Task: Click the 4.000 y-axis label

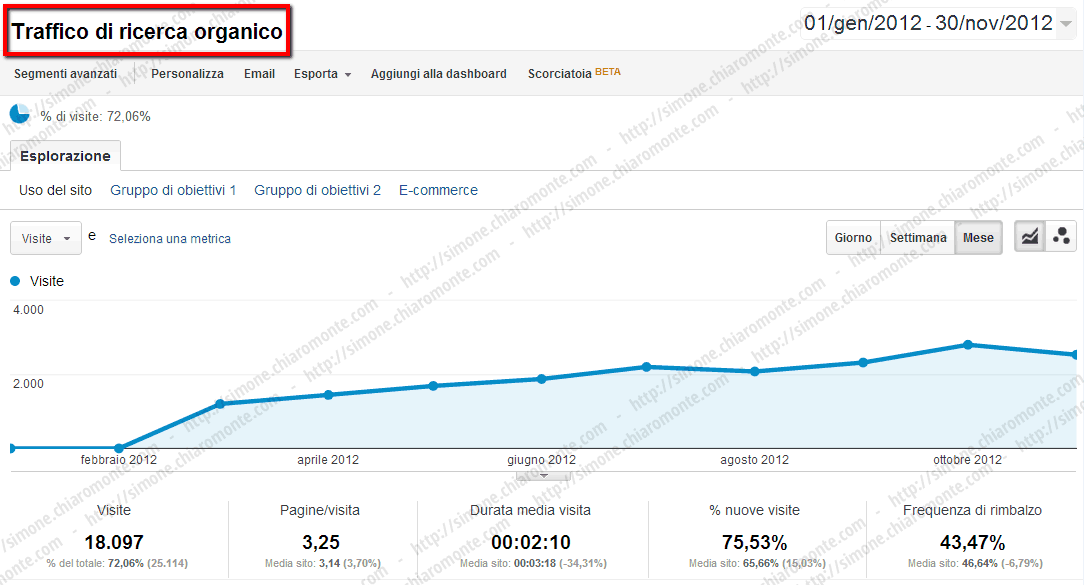Action: coord(28,310)
